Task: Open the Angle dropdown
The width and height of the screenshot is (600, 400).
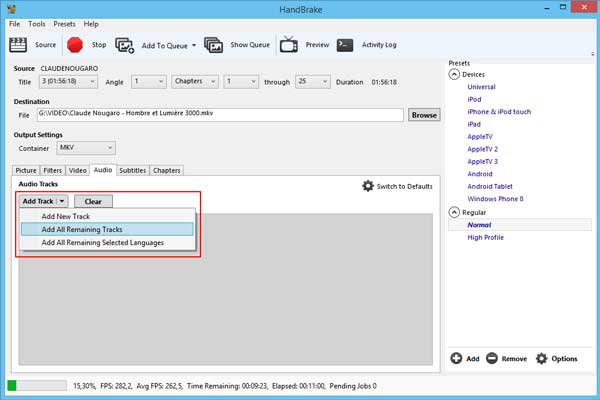Action: [148, 82]
